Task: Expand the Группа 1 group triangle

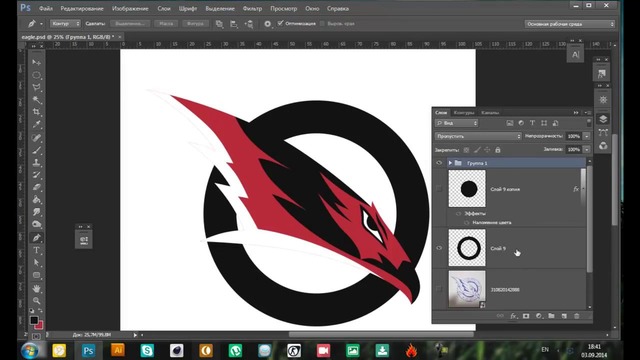Action: point(450,163)
